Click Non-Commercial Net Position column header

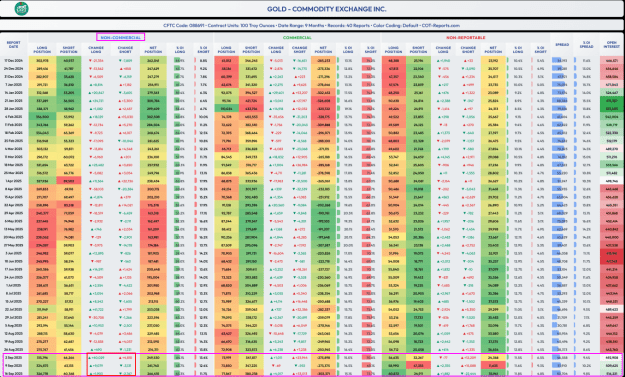(153, 49)
